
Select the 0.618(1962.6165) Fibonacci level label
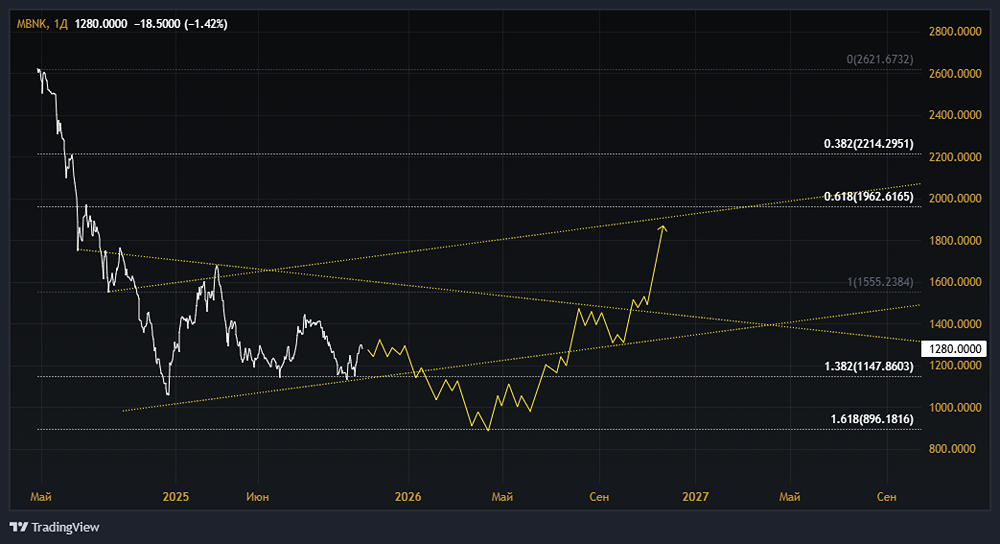[x=869, y=196]
